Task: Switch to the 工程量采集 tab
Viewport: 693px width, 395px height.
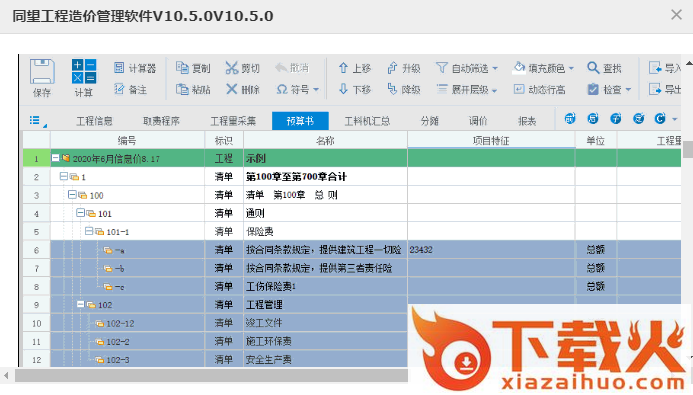Action: (x=233, y=121)
